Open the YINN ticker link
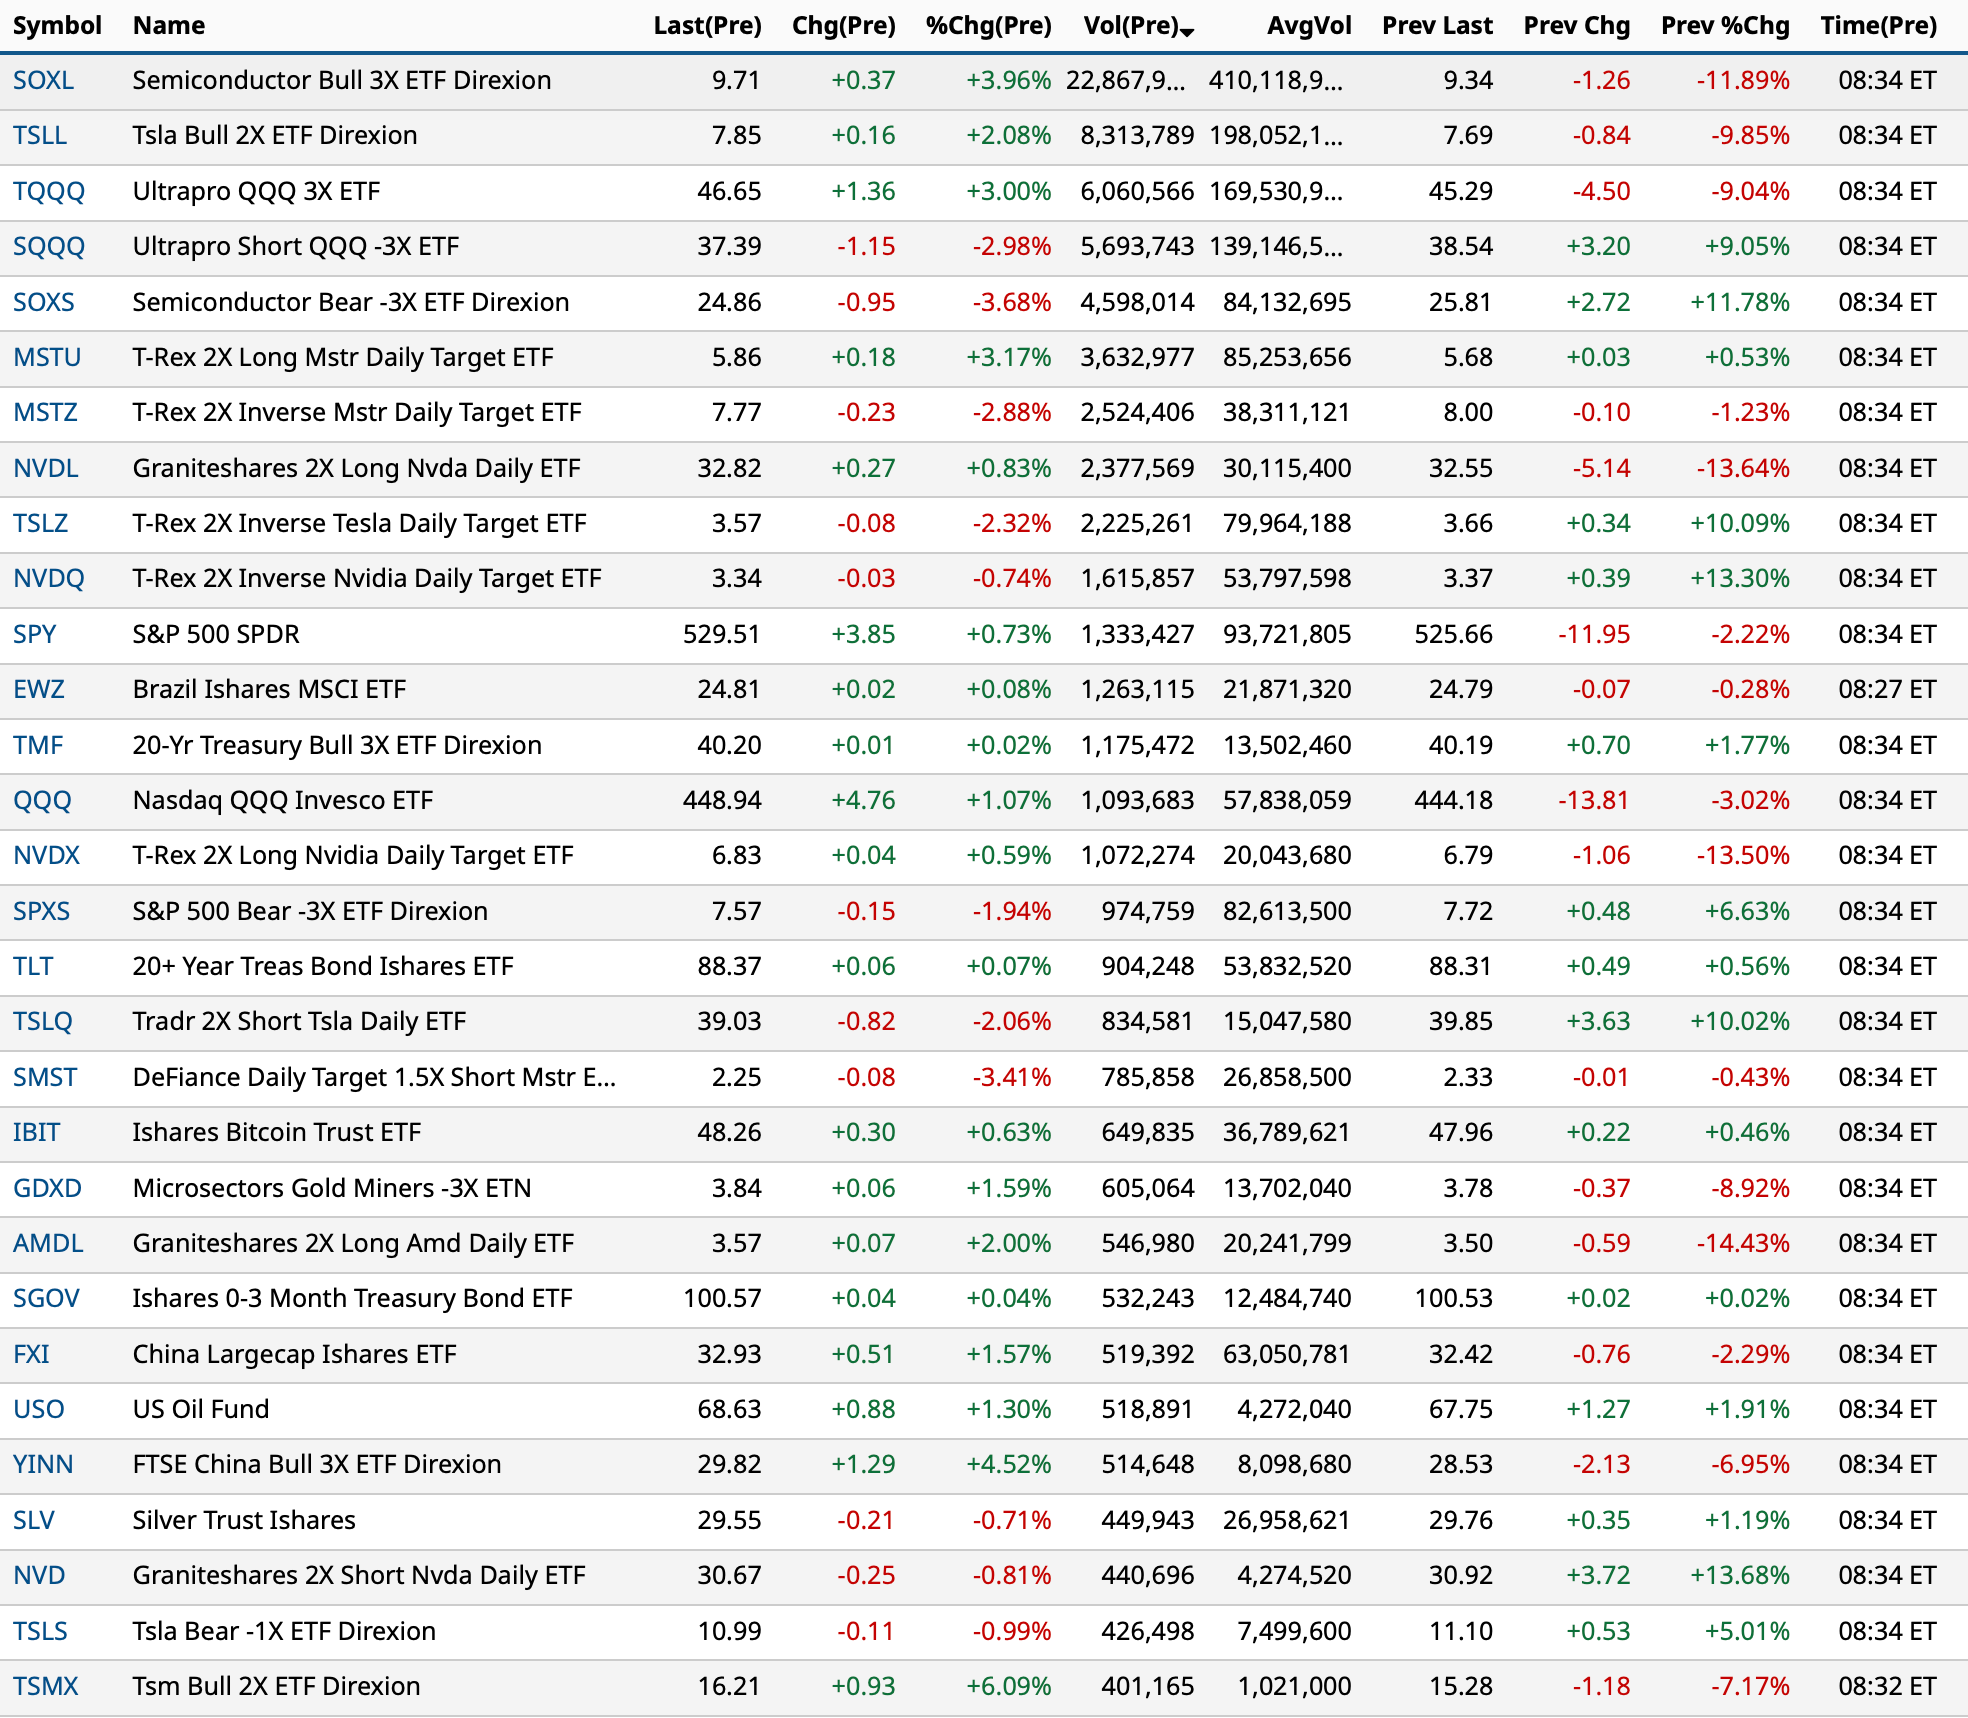 tap(43, 1464)
